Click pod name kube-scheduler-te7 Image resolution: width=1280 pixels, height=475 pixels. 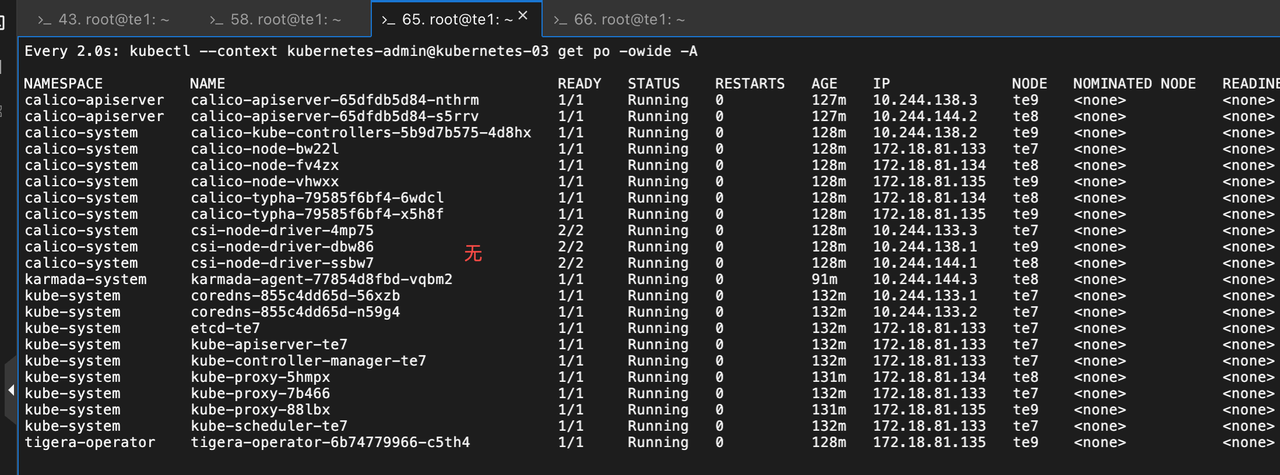(269, 426)
